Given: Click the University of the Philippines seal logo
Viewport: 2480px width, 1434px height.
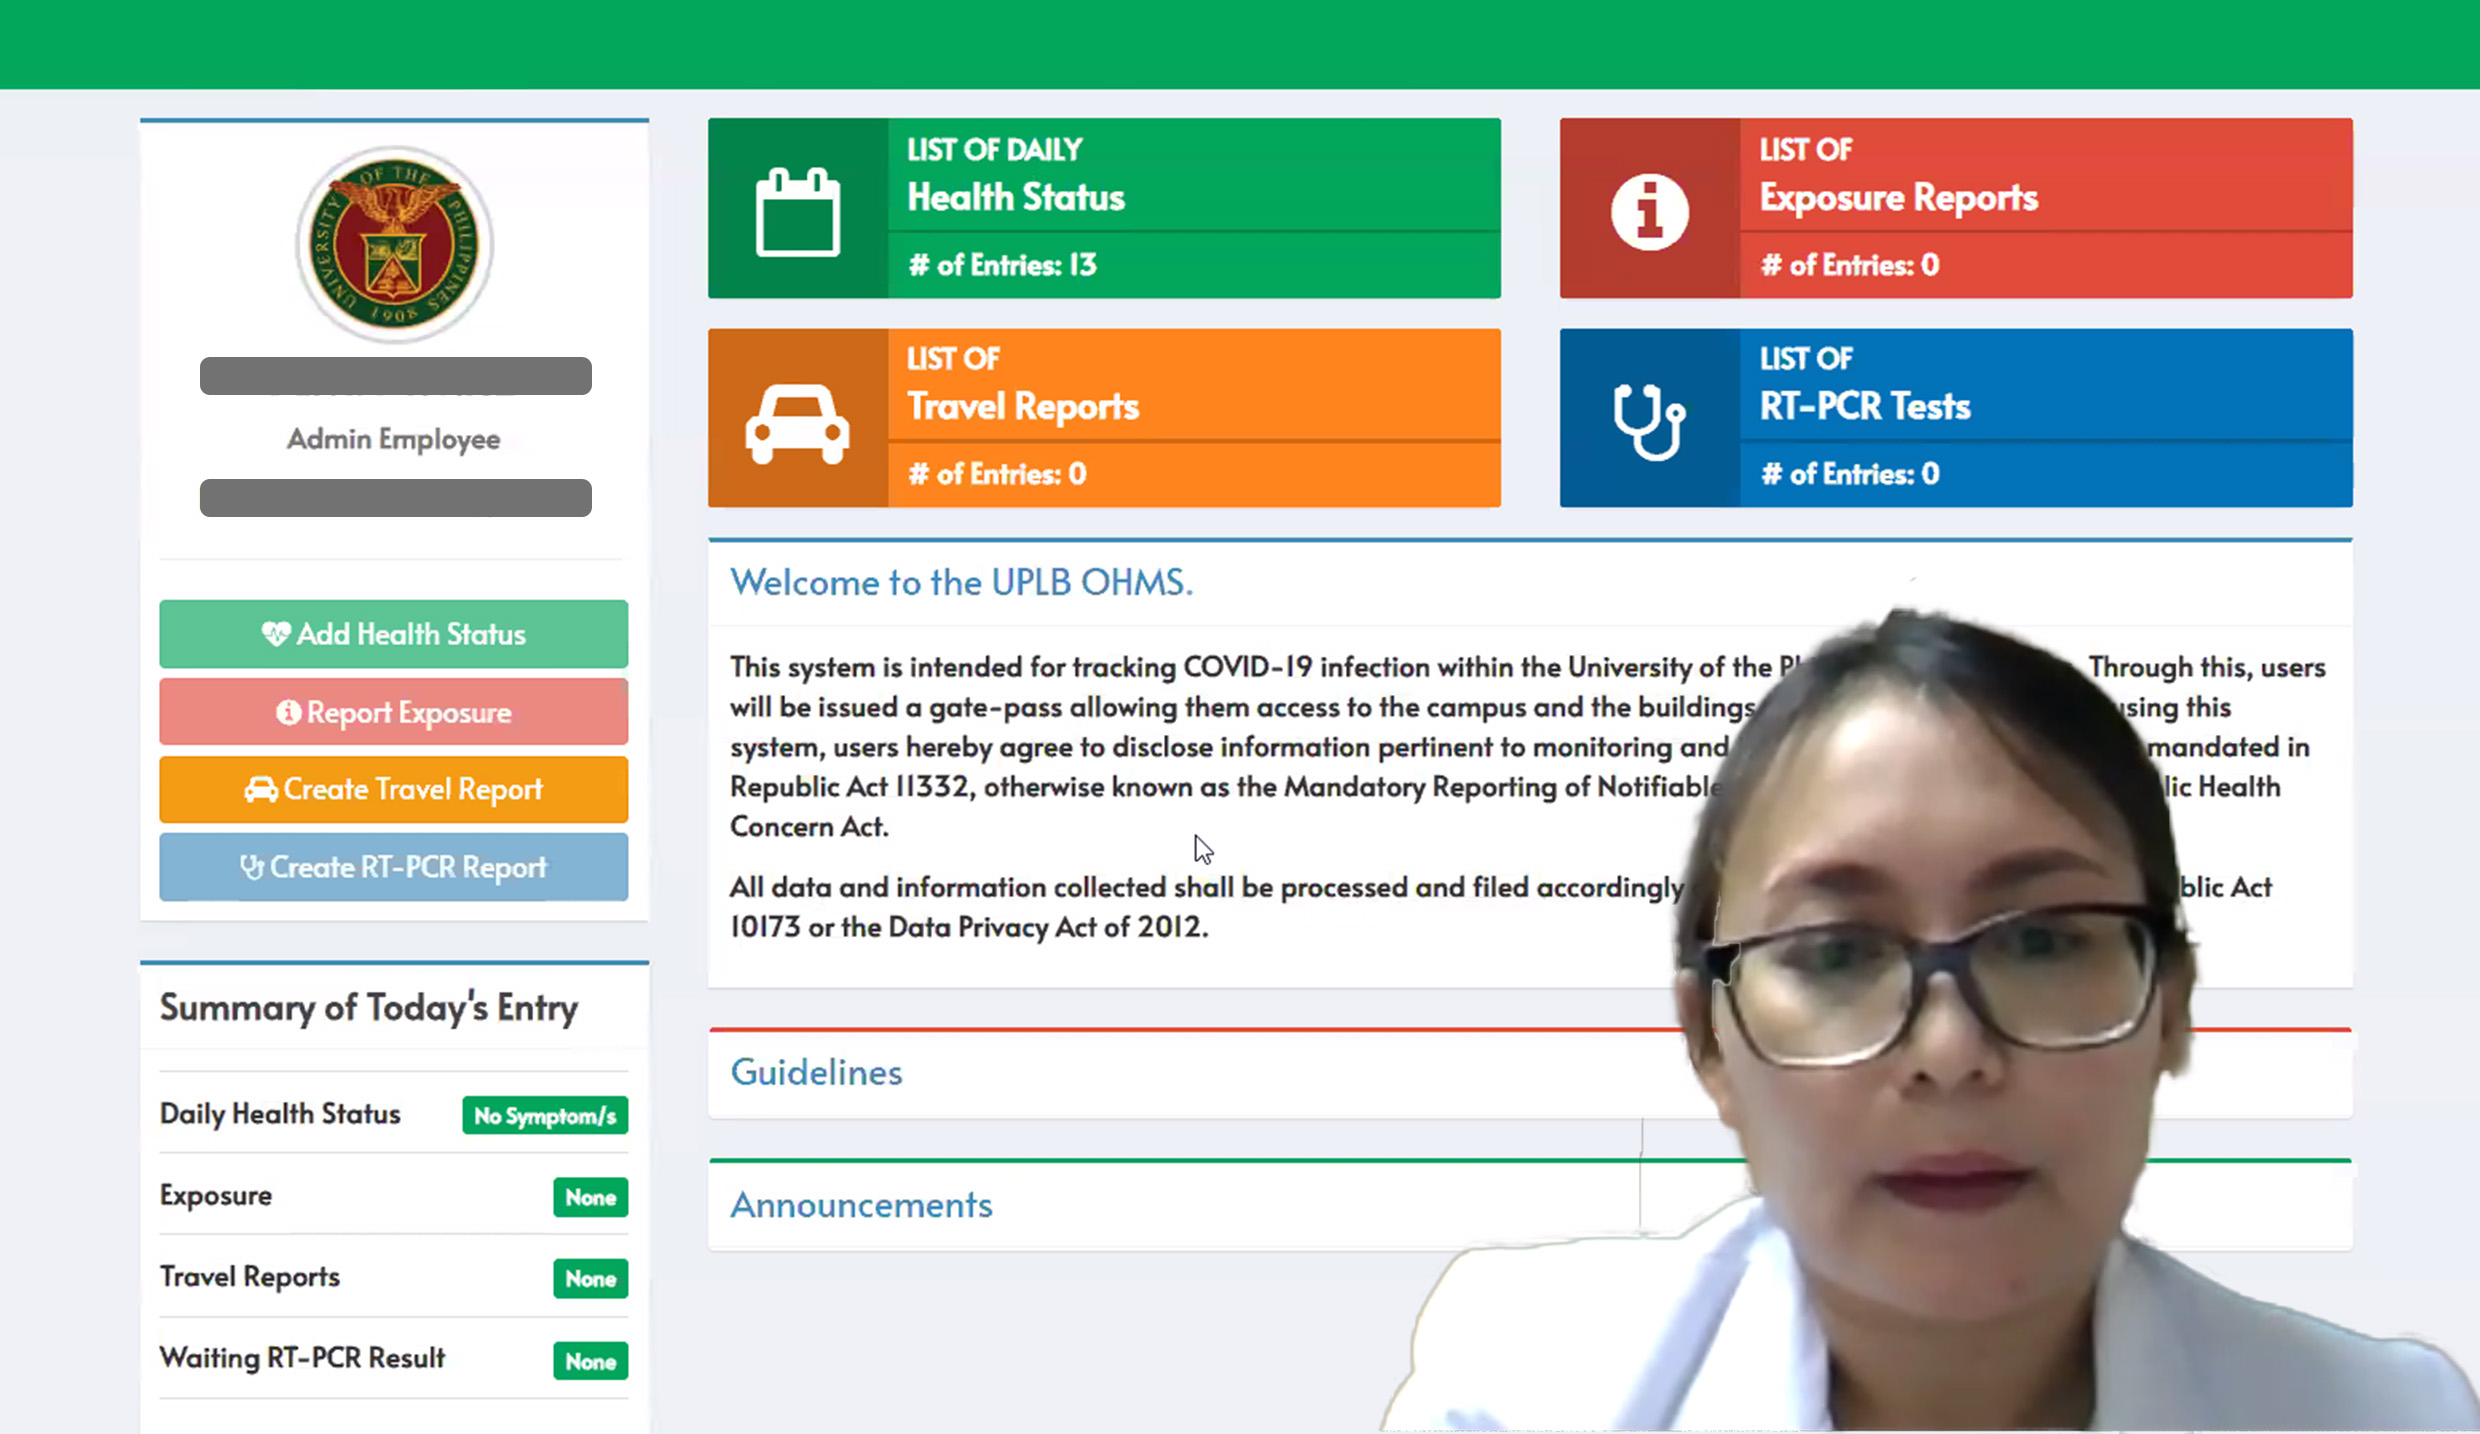Looking at the screenshot, I should click(394, 244).
